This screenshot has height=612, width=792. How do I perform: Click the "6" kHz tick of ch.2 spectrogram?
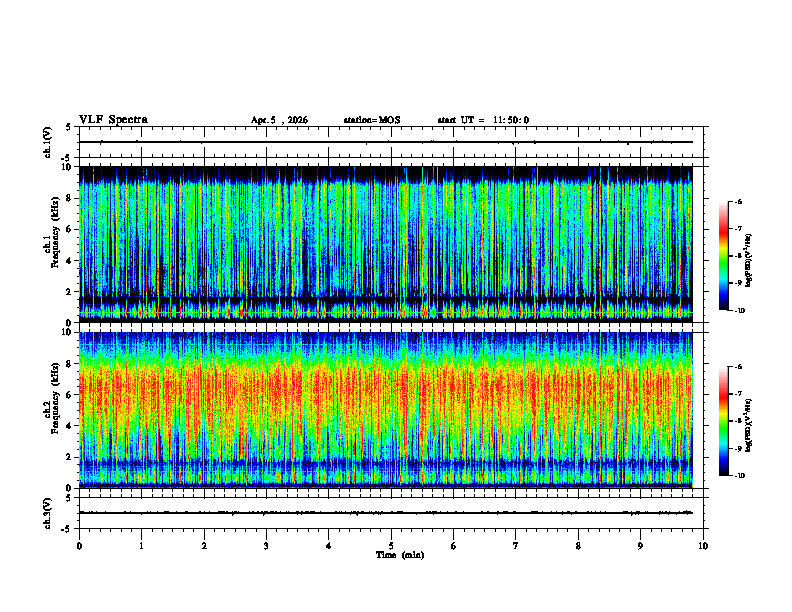tap(70, 395)
